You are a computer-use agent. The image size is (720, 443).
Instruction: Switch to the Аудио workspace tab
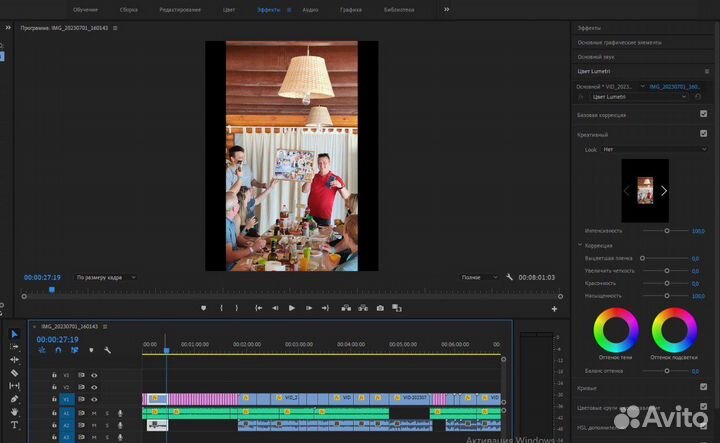coord(311,9)
